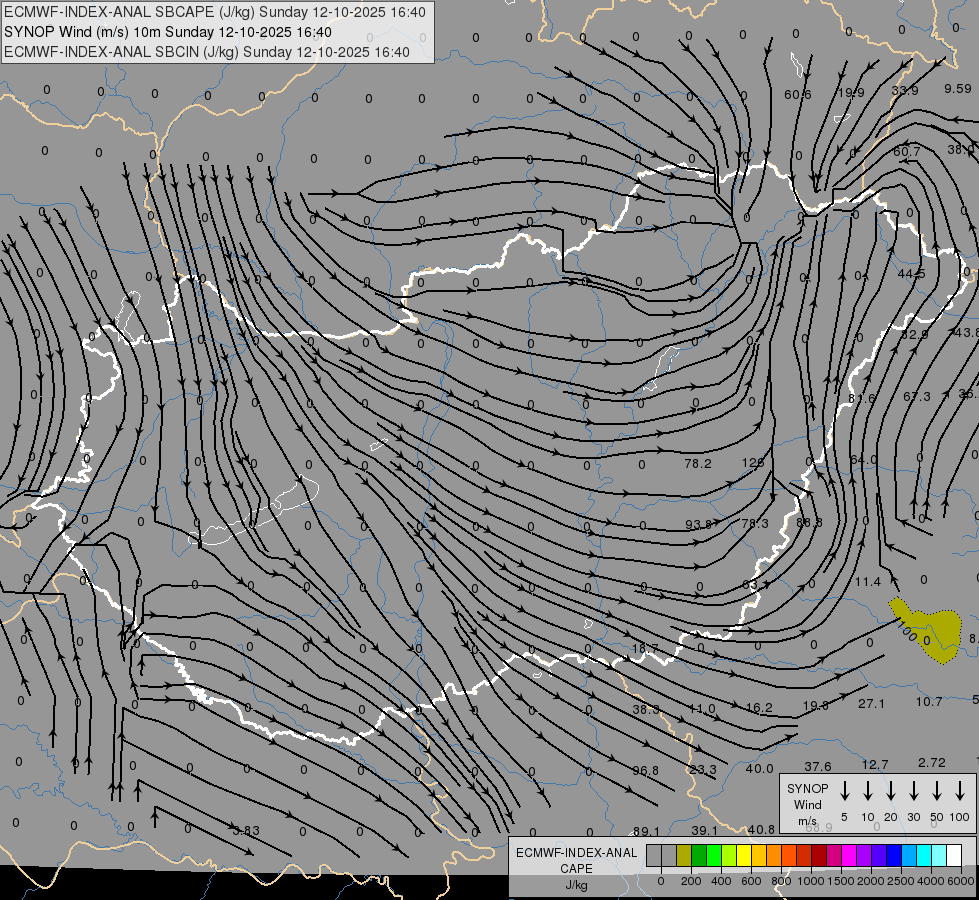This screenshot has height=900, width=979.
Task: Click the 11.4 CAPE value on map
Action: 867,581
